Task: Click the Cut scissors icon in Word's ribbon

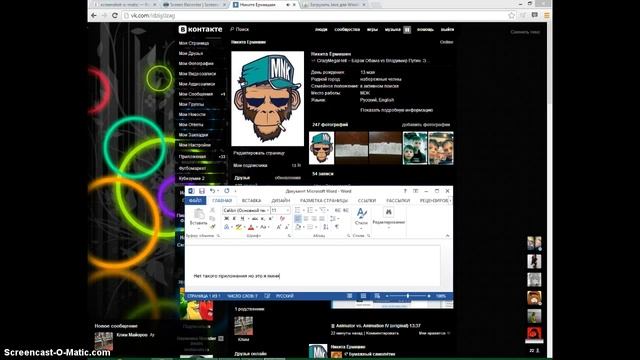Action: [x=212, y=210]
